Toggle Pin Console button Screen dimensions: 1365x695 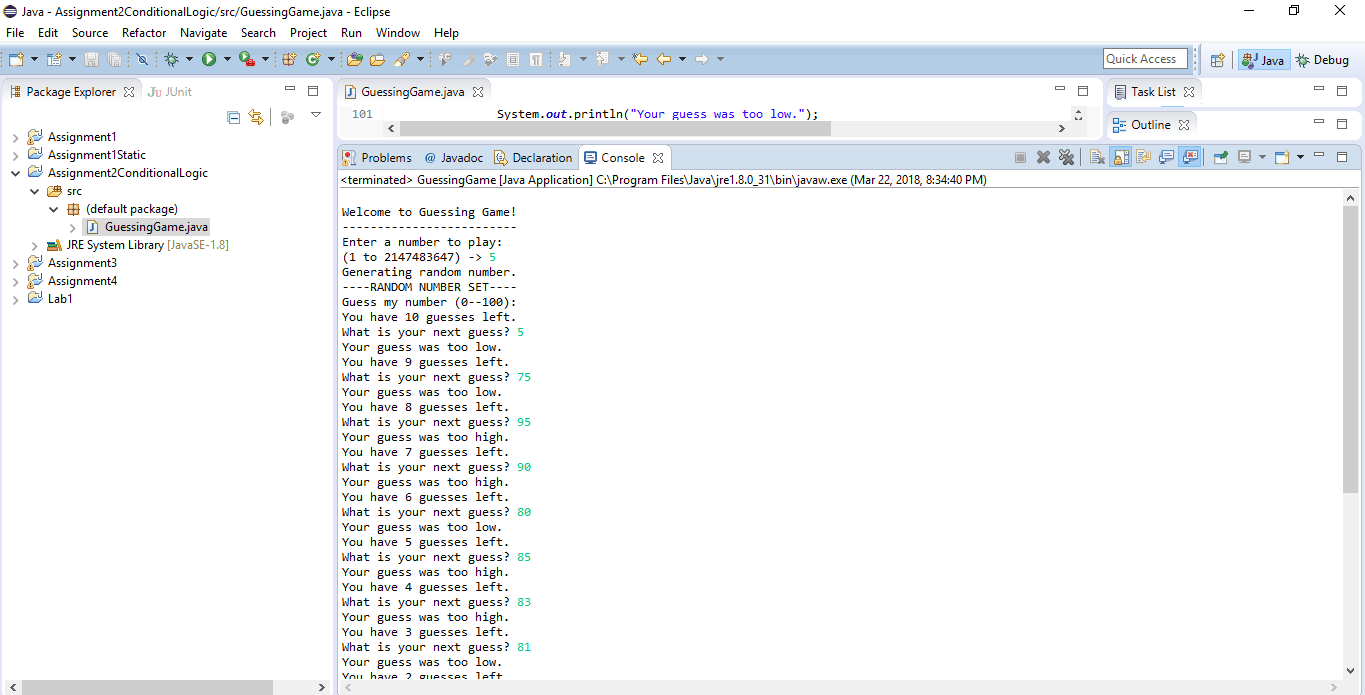[1220, 157]
